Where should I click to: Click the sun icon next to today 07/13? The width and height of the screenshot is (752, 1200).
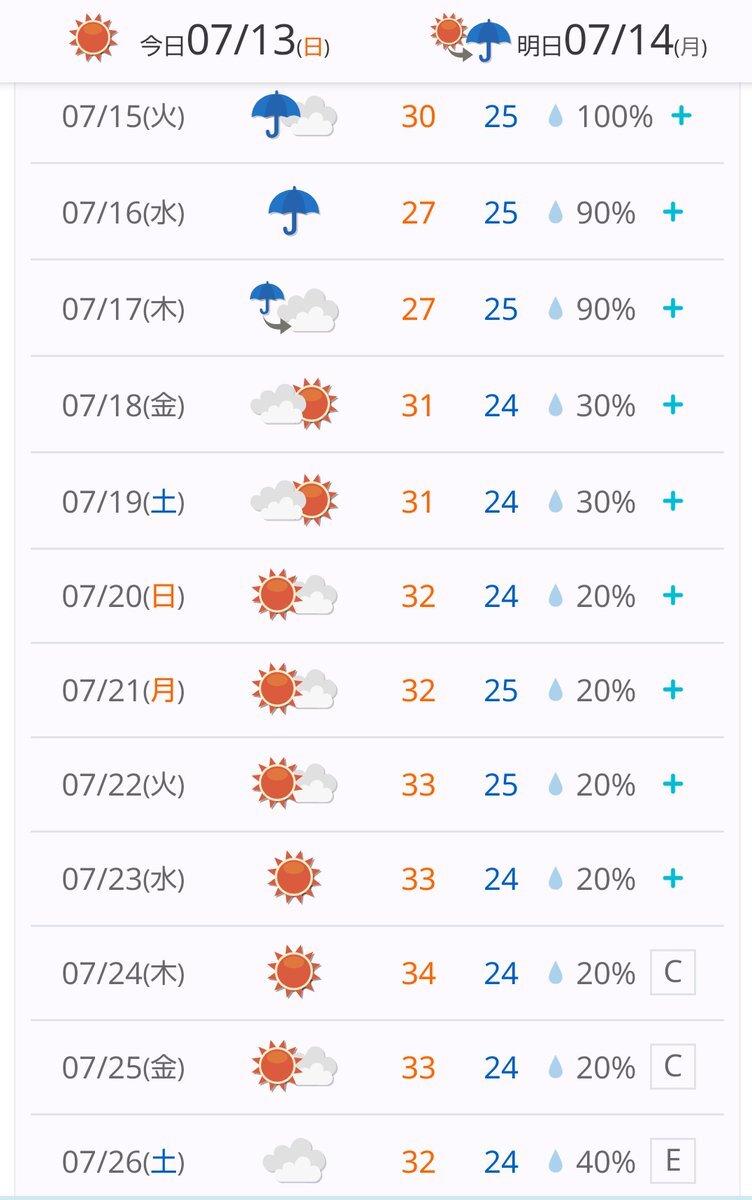tap(94, 39)
